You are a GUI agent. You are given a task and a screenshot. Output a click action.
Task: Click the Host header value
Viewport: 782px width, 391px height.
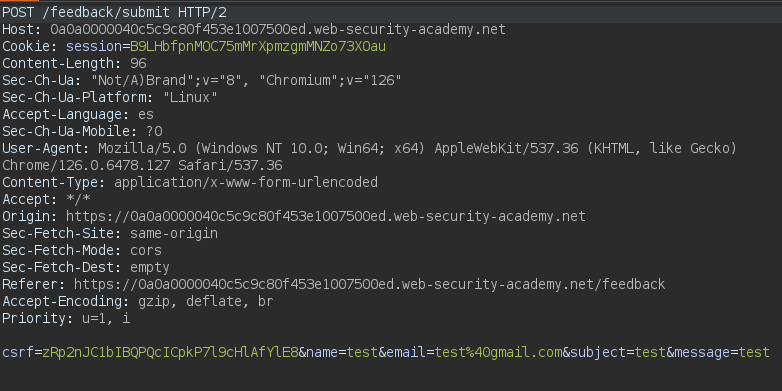pos(278,30)
